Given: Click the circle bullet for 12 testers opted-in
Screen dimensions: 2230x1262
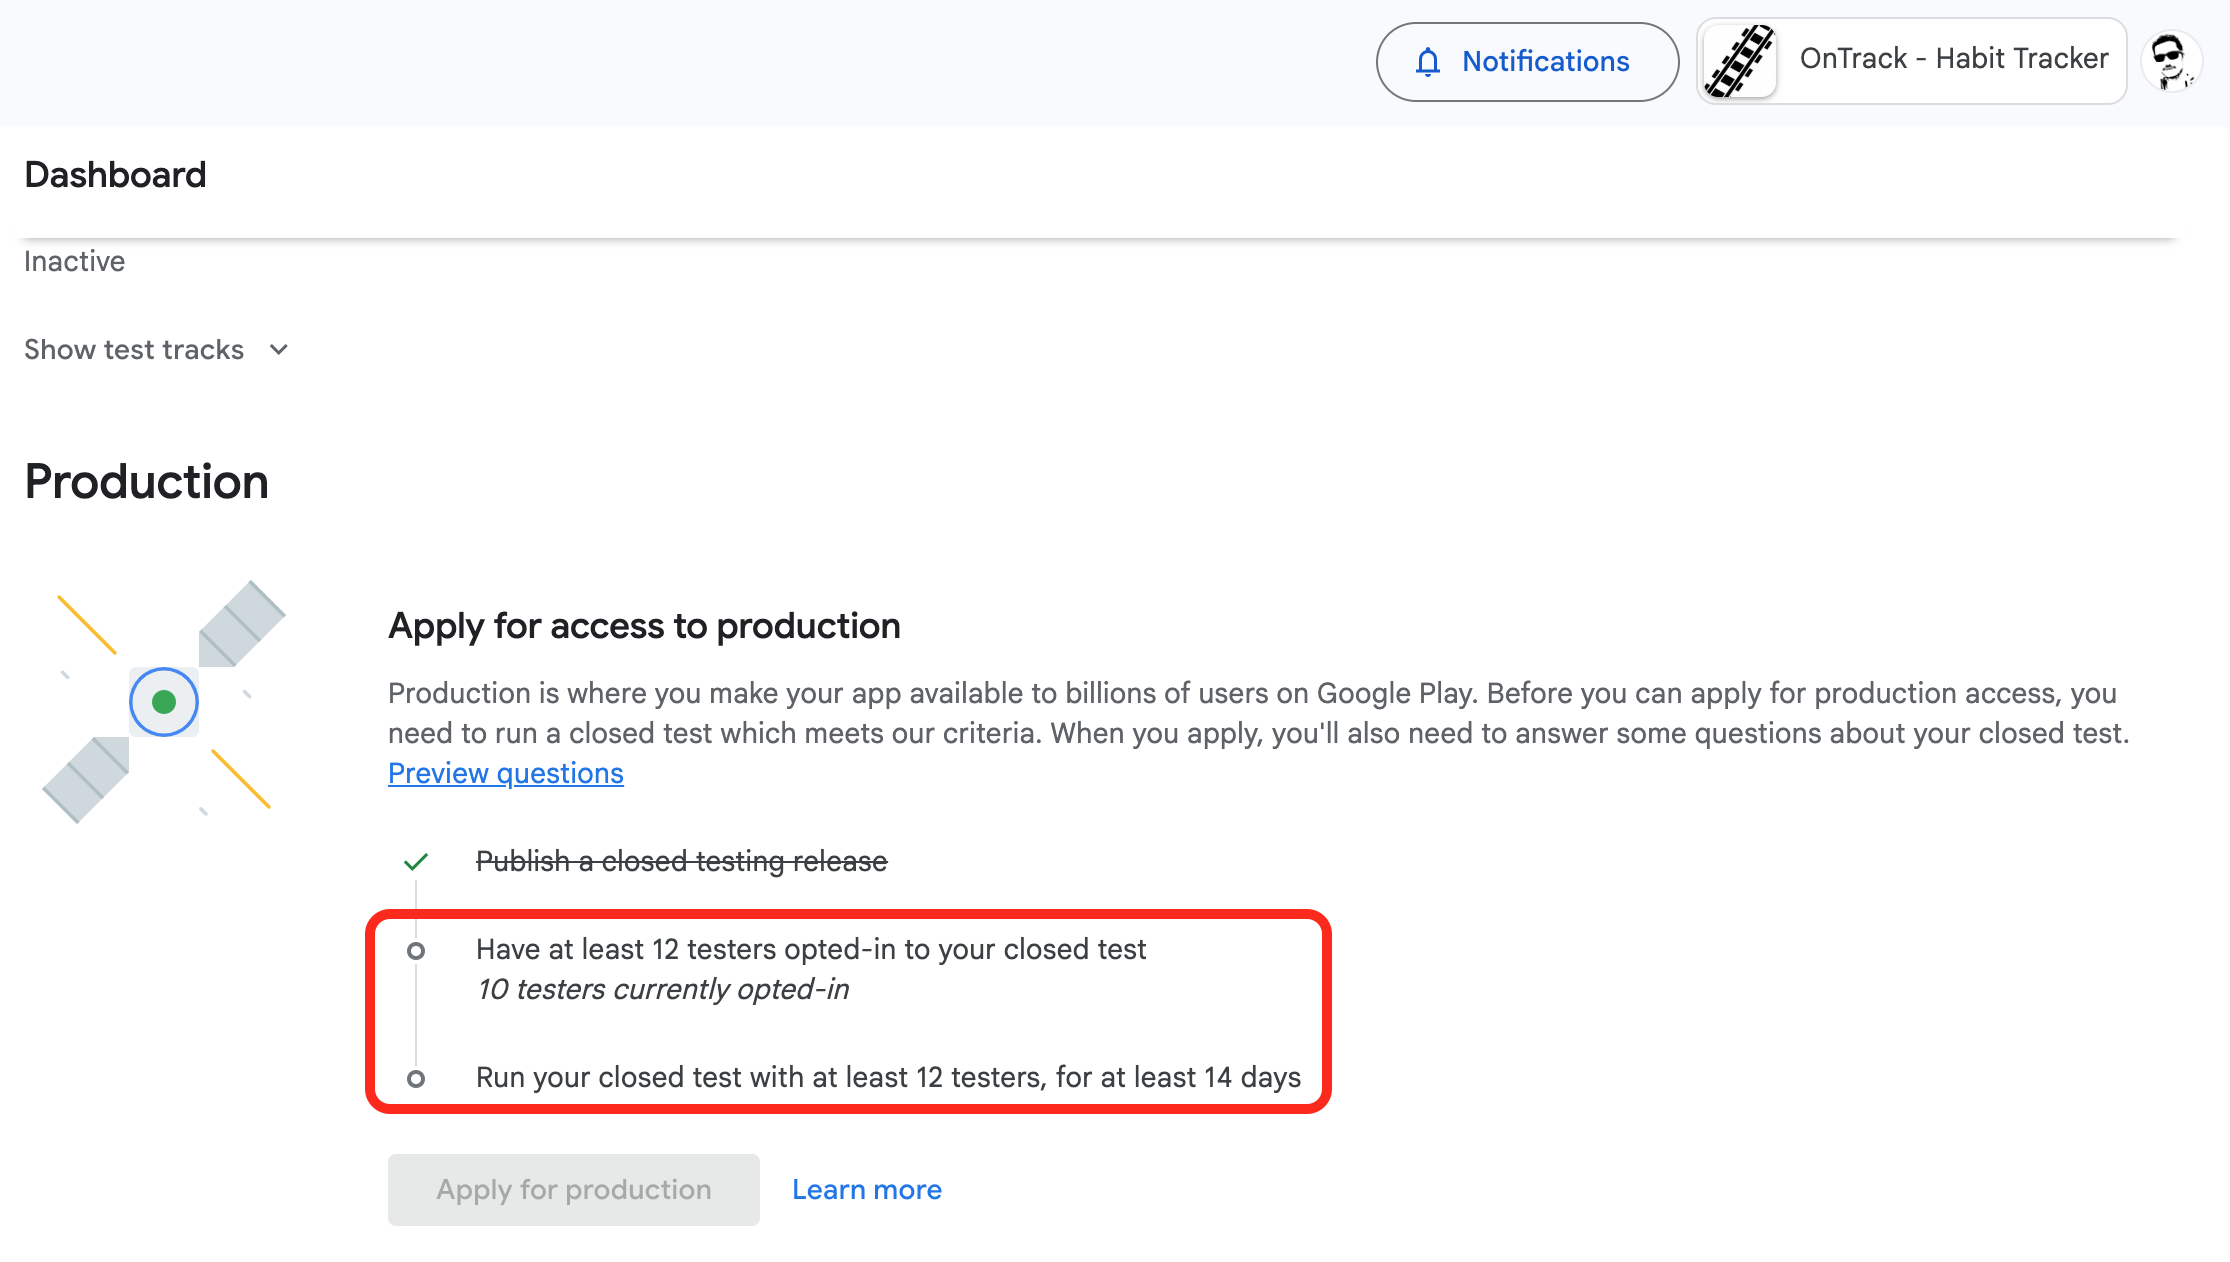Looking at the screenshot, I should tap(416, 950).
